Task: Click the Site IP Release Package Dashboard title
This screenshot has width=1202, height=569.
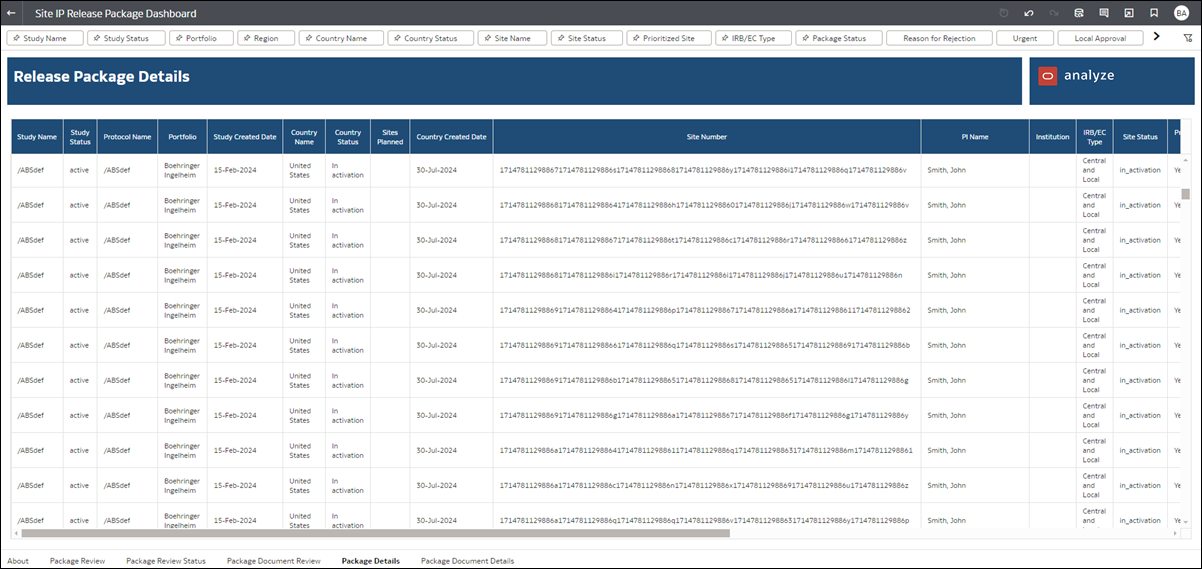Action: (116, 14)
